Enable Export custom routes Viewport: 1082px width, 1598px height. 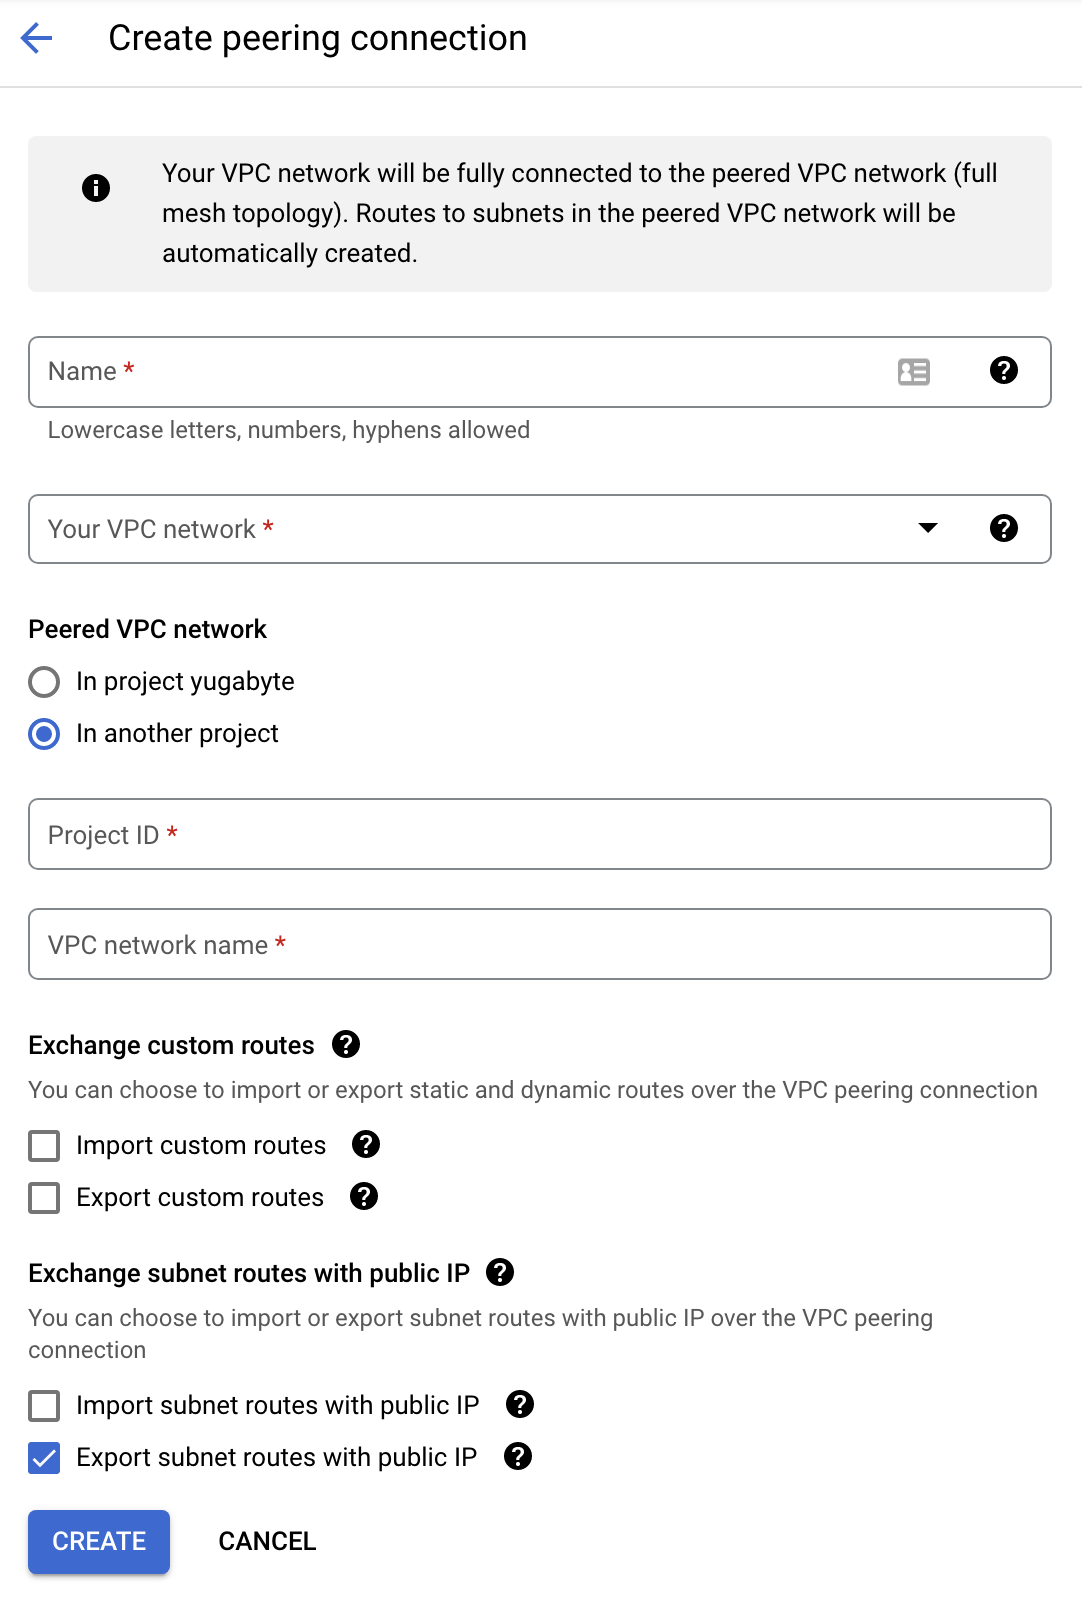[43, 1197]
